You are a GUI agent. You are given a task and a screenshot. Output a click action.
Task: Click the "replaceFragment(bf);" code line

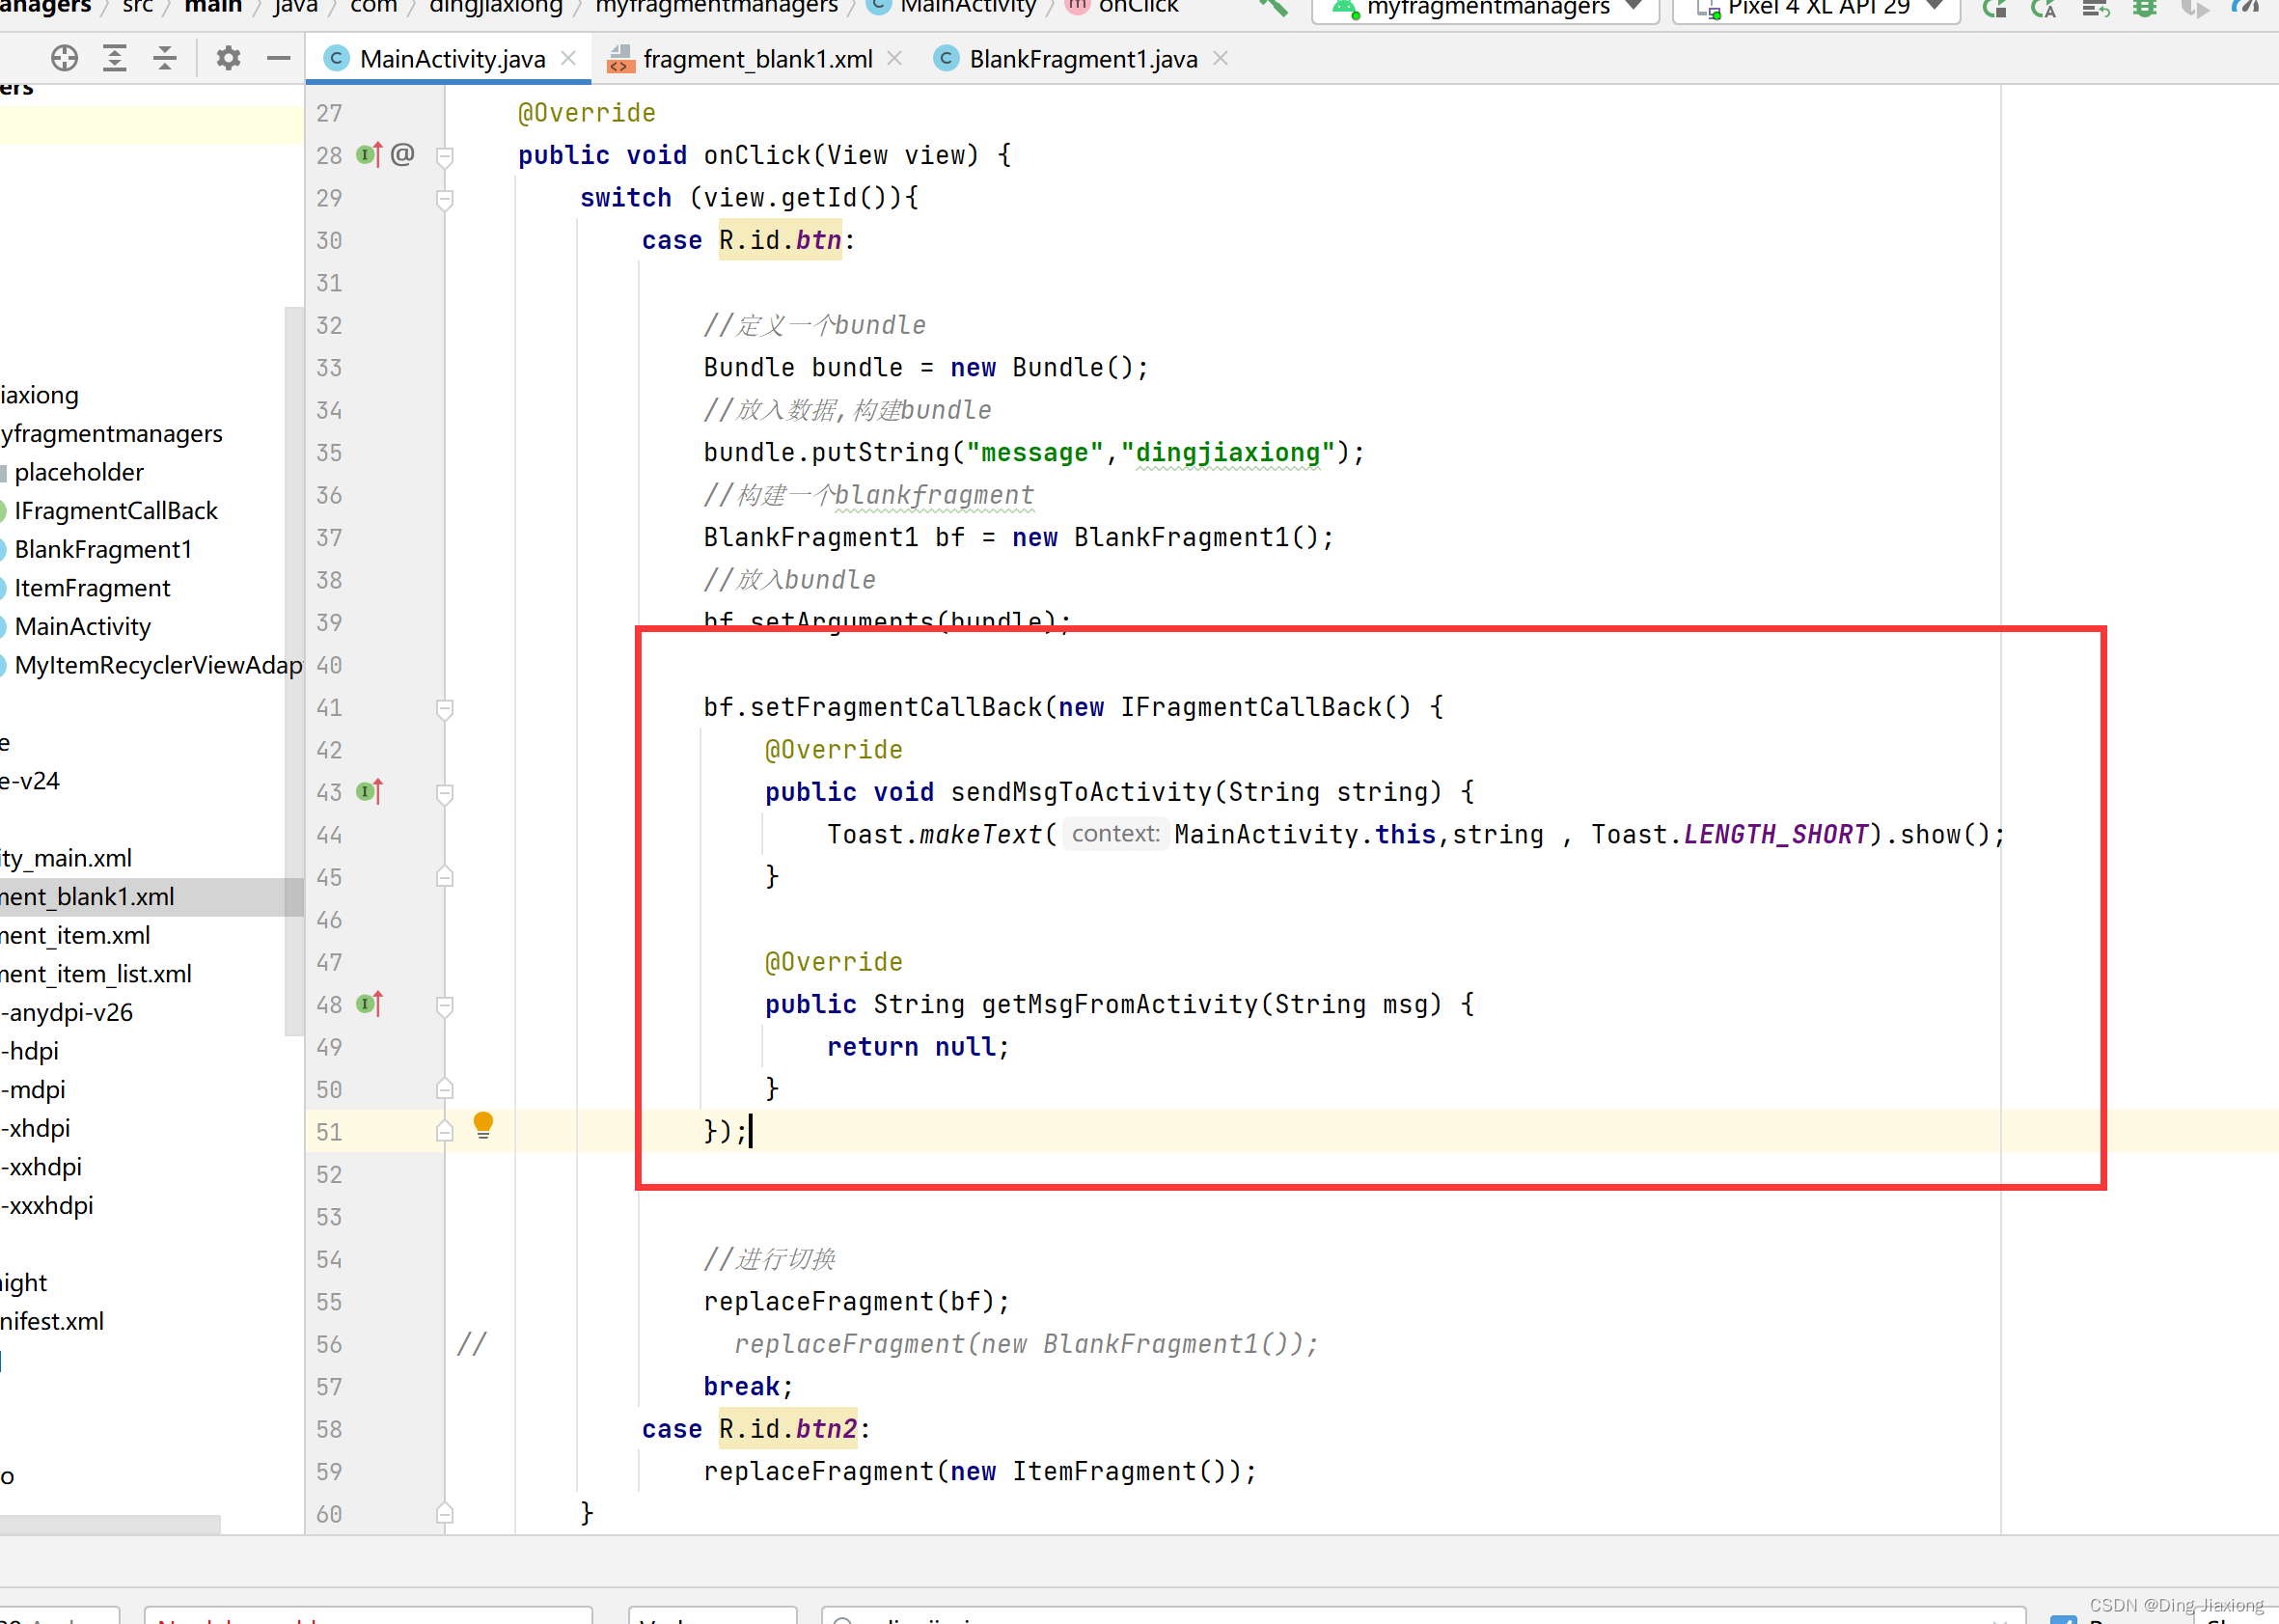point(856,1301)
